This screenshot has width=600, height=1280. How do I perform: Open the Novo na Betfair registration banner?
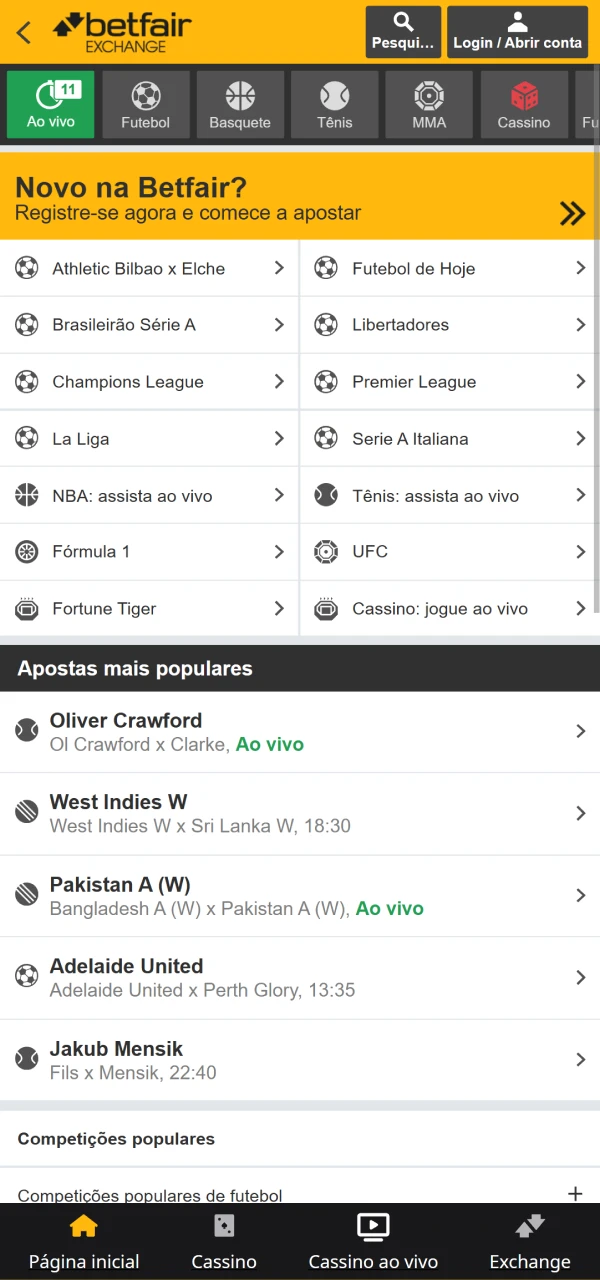coord(300,197)
